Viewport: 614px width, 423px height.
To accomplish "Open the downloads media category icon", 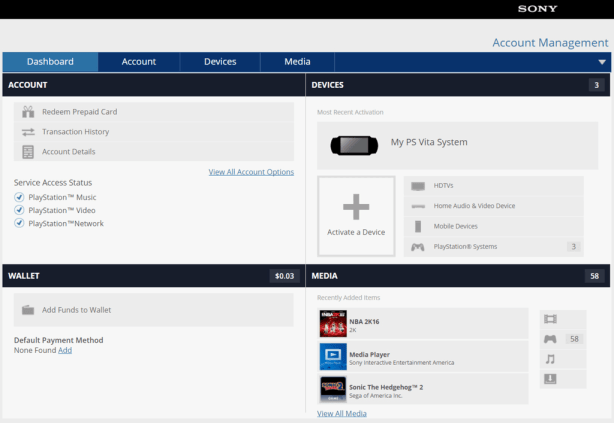I will pyautogui.click(x=550, y=379).
